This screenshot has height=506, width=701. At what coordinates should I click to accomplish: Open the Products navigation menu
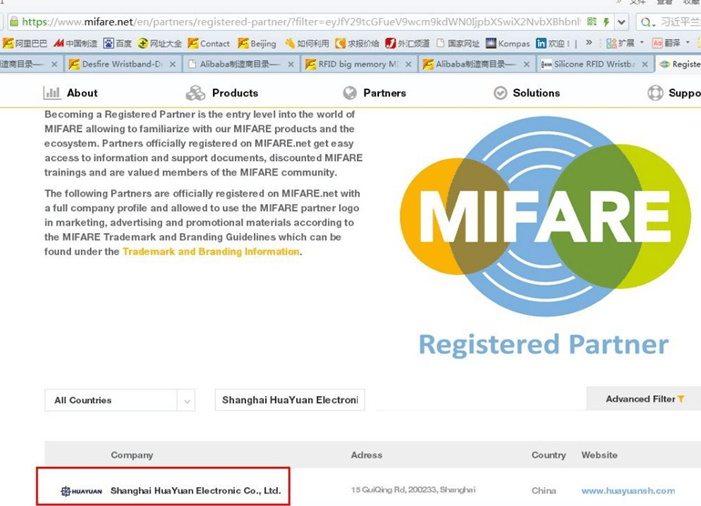pyautogui.click(x=222, y=93)
